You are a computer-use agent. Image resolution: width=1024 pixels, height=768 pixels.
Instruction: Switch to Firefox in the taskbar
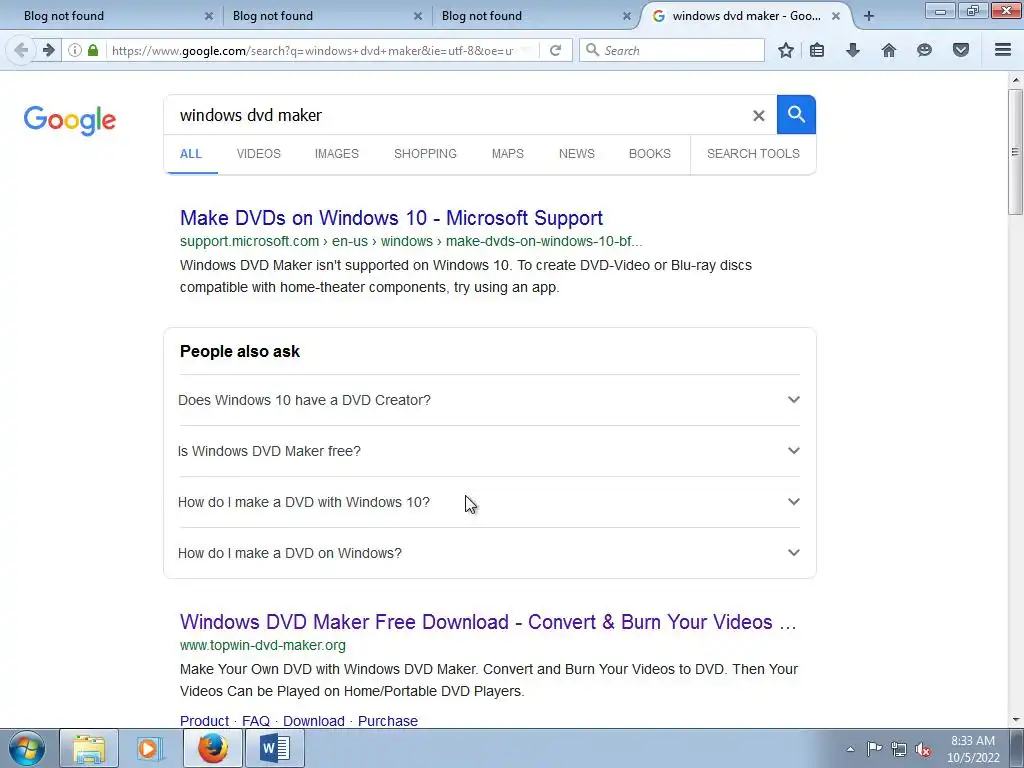point(212,748)
